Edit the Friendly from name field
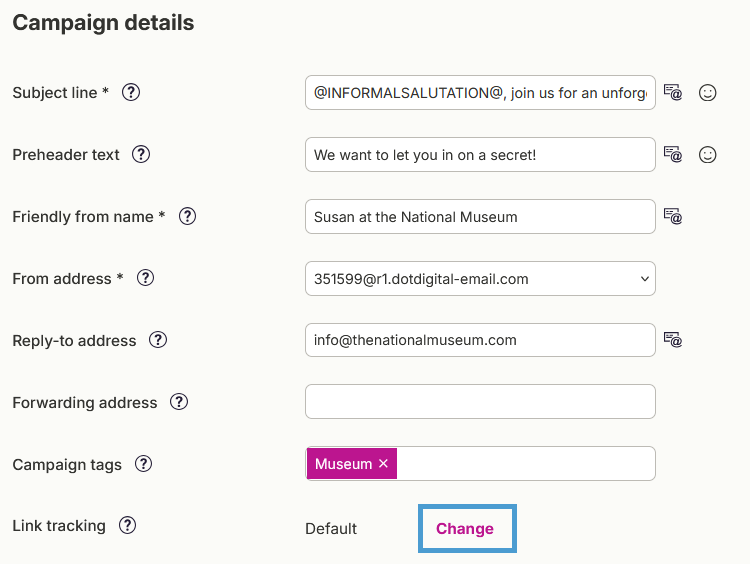The height and width of the screenshot is (564, 750). pyautogui.click(x=480, y=216)
